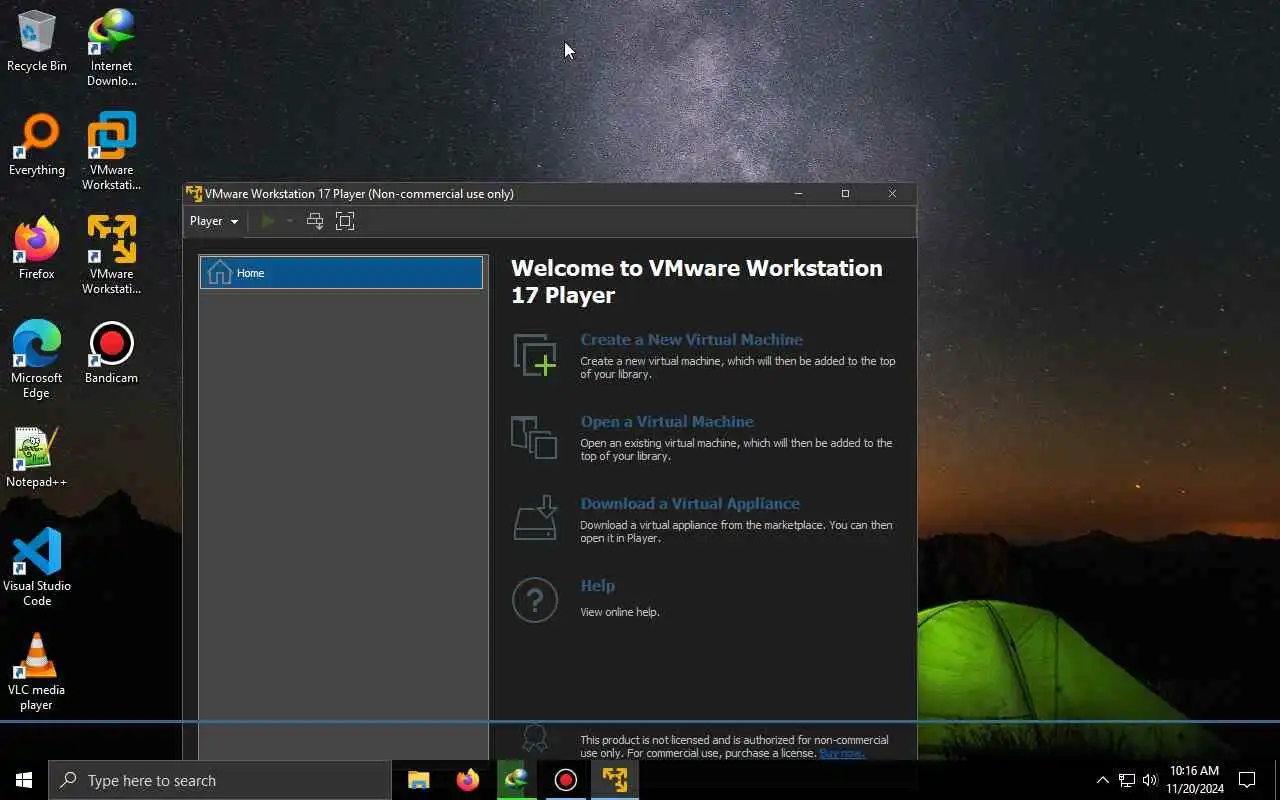Open Create a New Virtual Machine link
Screen dimensions: 1280x800
tap(692, 340)
